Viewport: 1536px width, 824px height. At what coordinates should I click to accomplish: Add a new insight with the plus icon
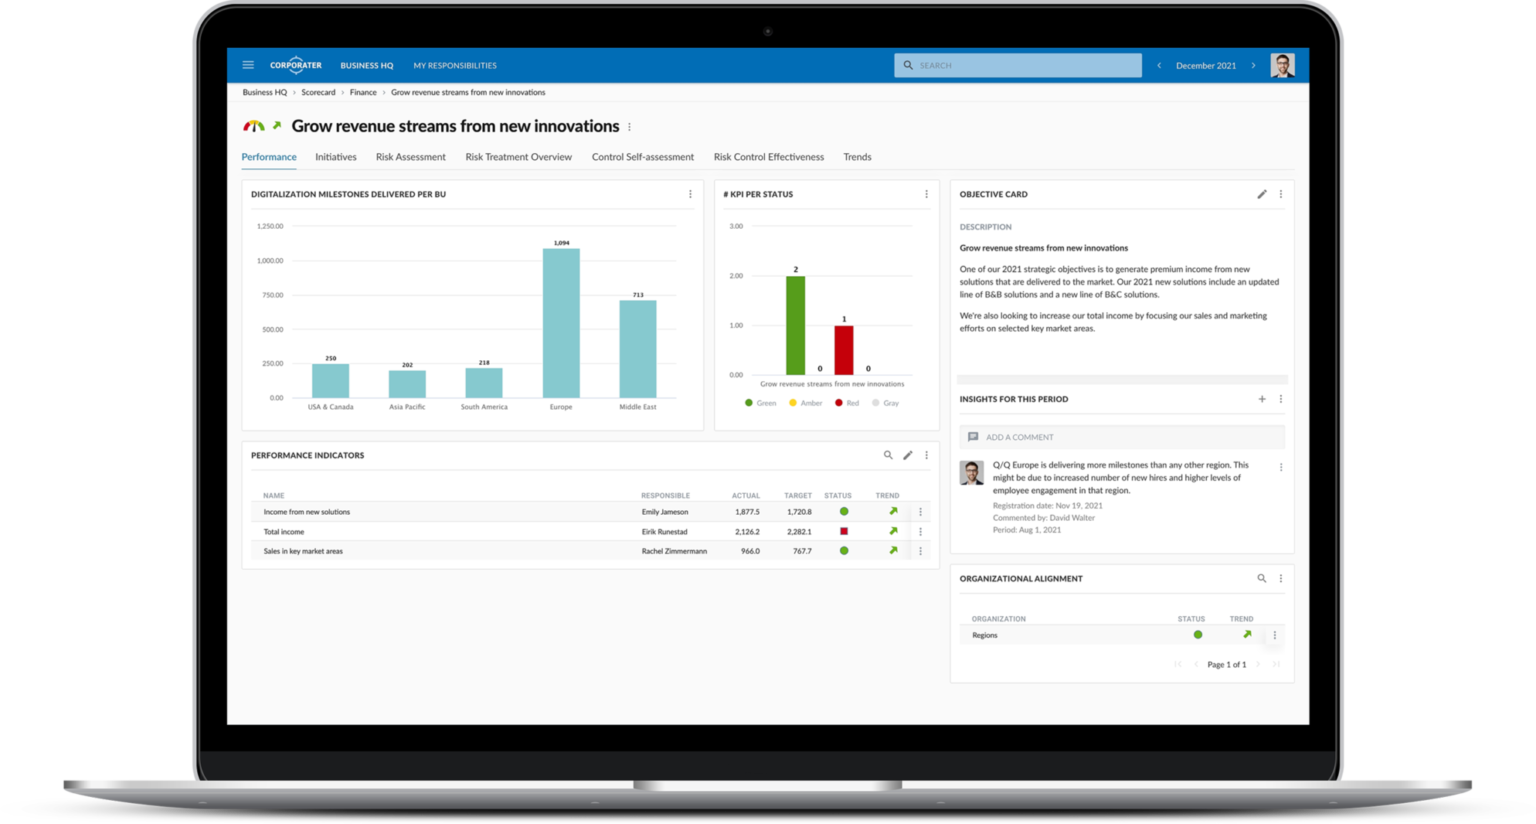coord(1262,398)
